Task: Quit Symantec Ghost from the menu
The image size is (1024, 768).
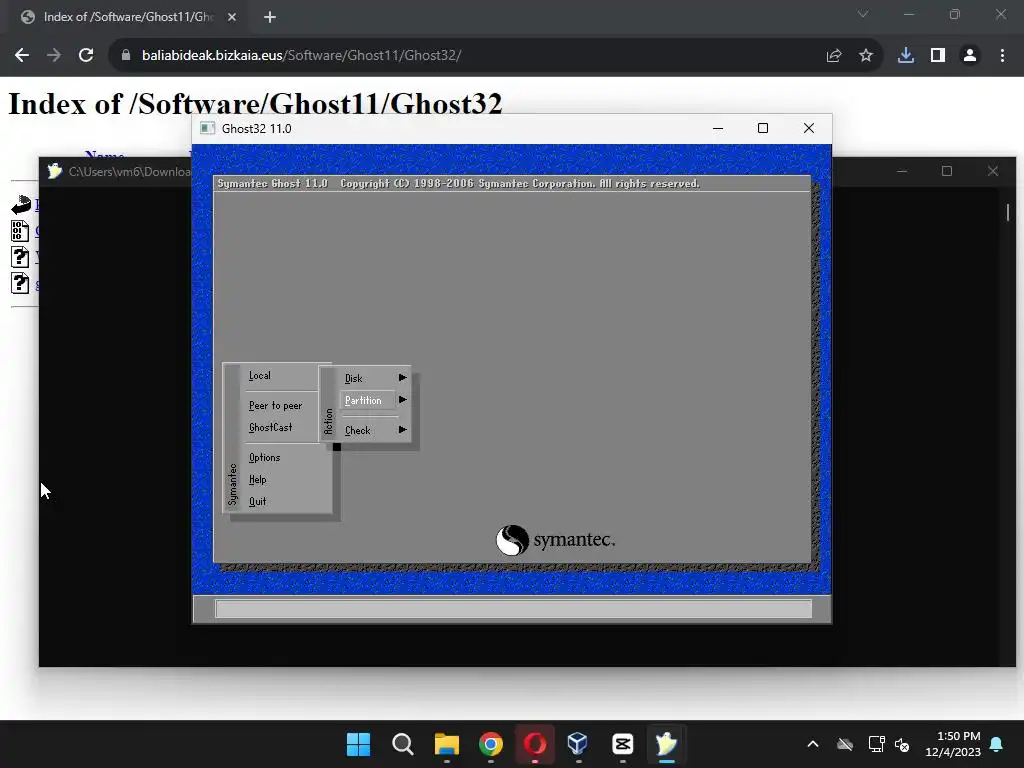Action: [257, 502]
